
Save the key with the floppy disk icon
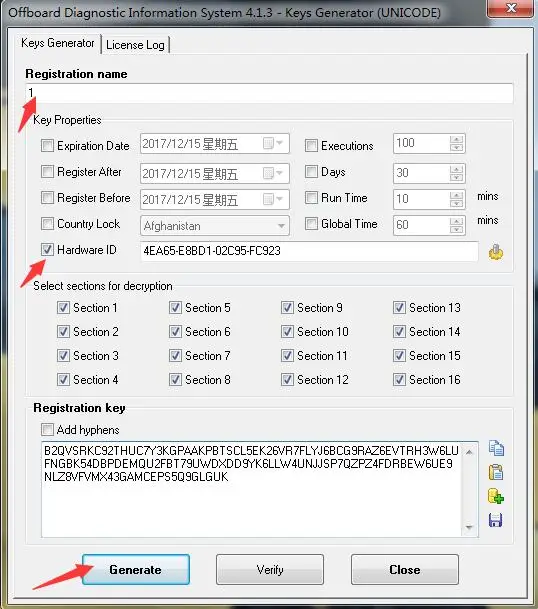496,520
